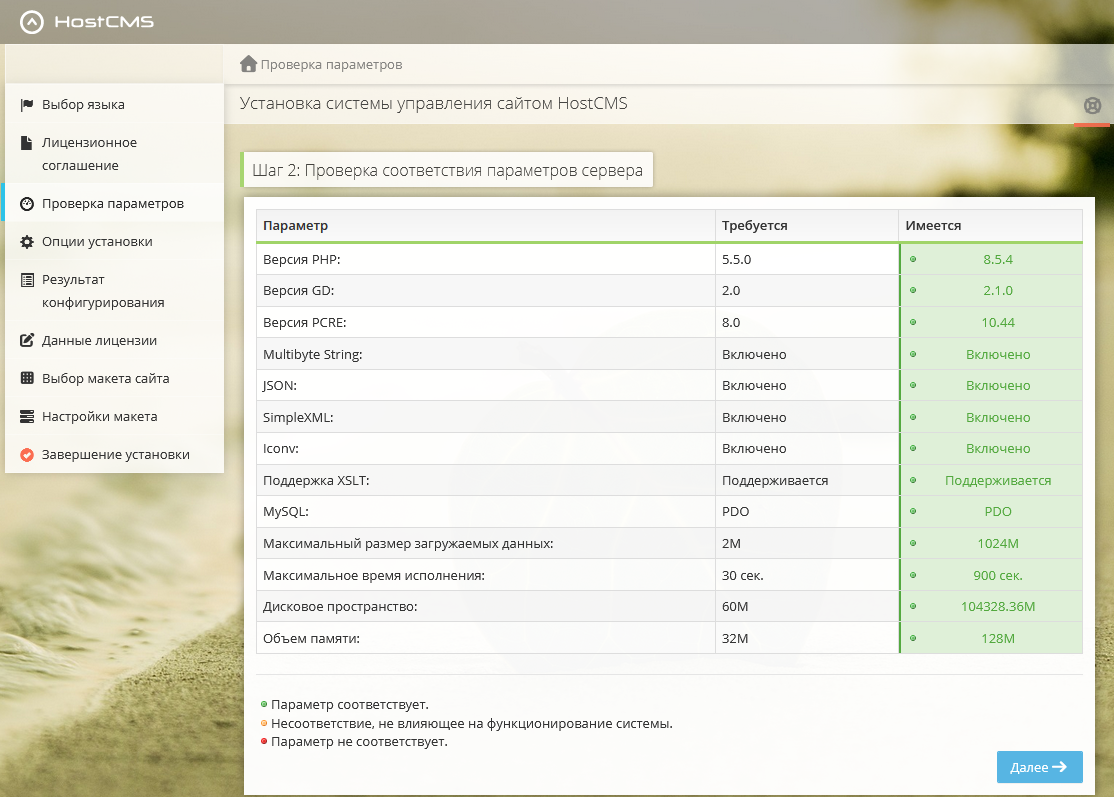The height and width of the screenshot is (797, 1114).
Task: Click the Далее next button
Action: pos(1039,767)
